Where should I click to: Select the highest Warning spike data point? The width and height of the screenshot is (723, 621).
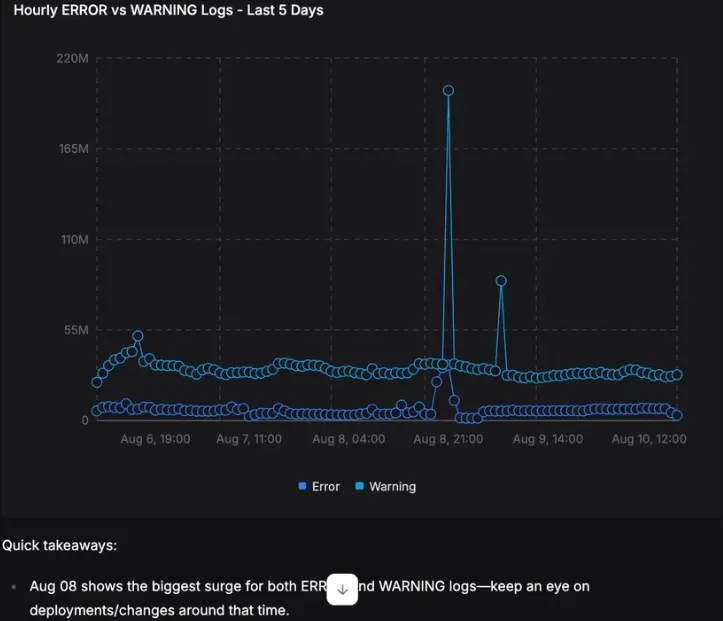click(x=449, y=90)
